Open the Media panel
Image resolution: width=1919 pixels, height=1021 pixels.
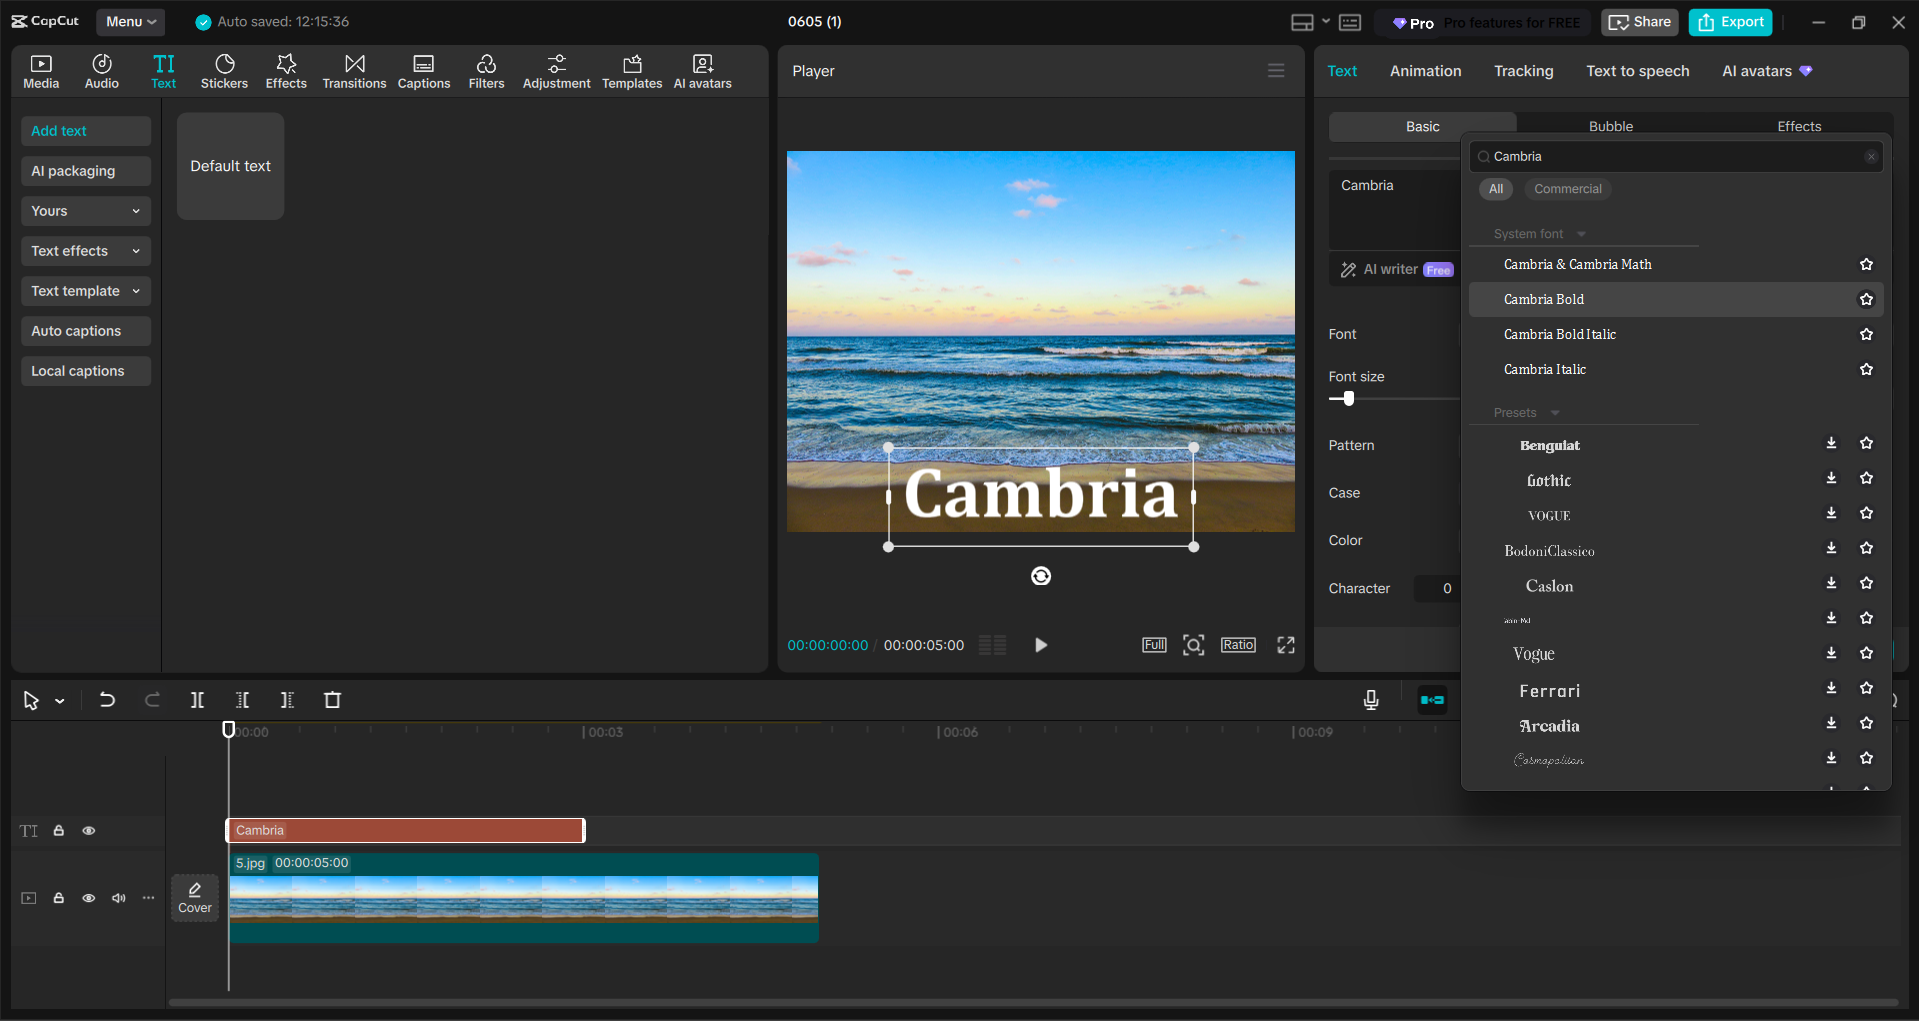click(41, 70)
